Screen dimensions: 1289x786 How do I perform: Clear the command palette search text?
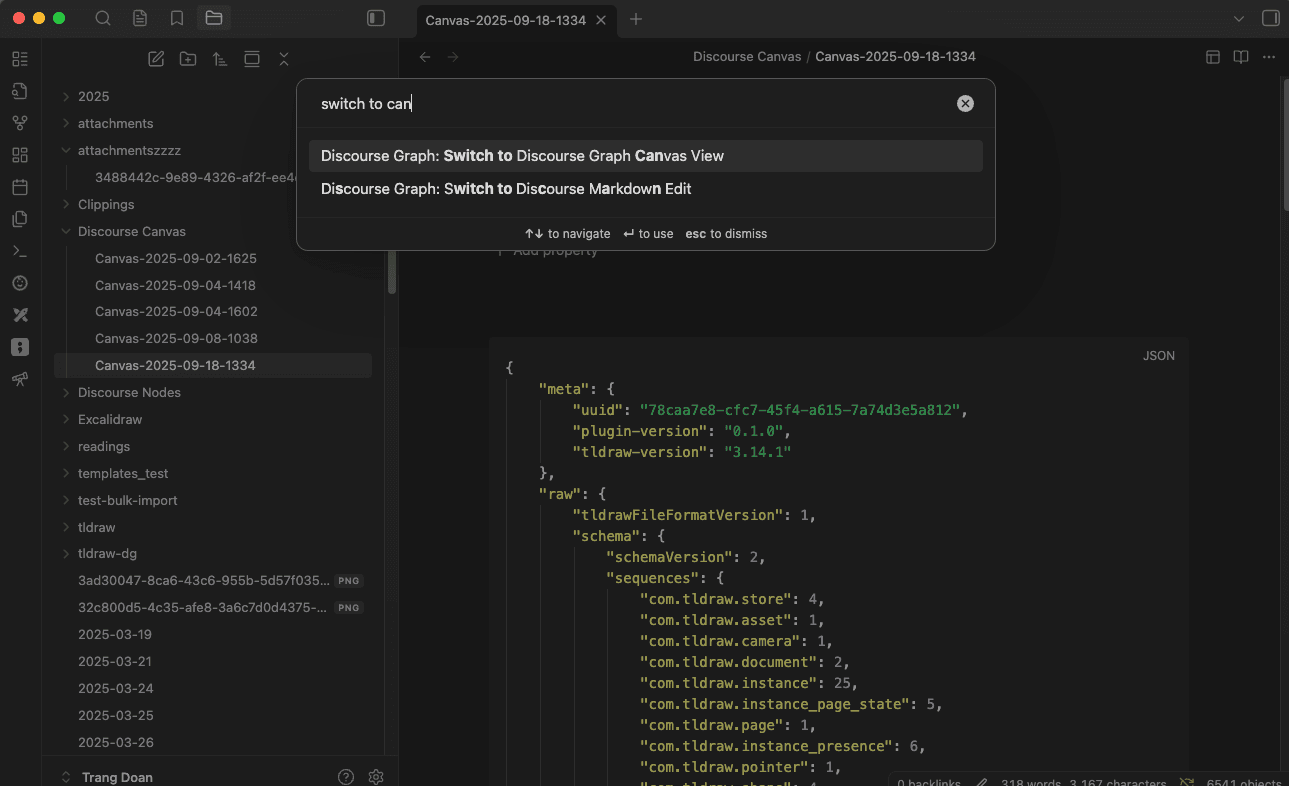click(x=964, y=102)
